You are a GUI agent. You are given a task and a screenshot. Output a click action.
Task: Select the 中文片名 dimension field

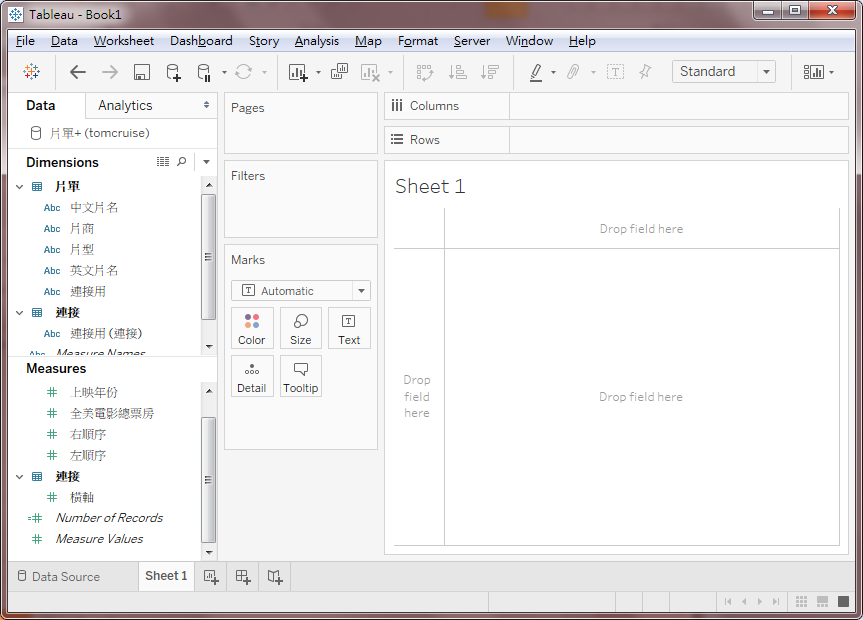(94, 208)
